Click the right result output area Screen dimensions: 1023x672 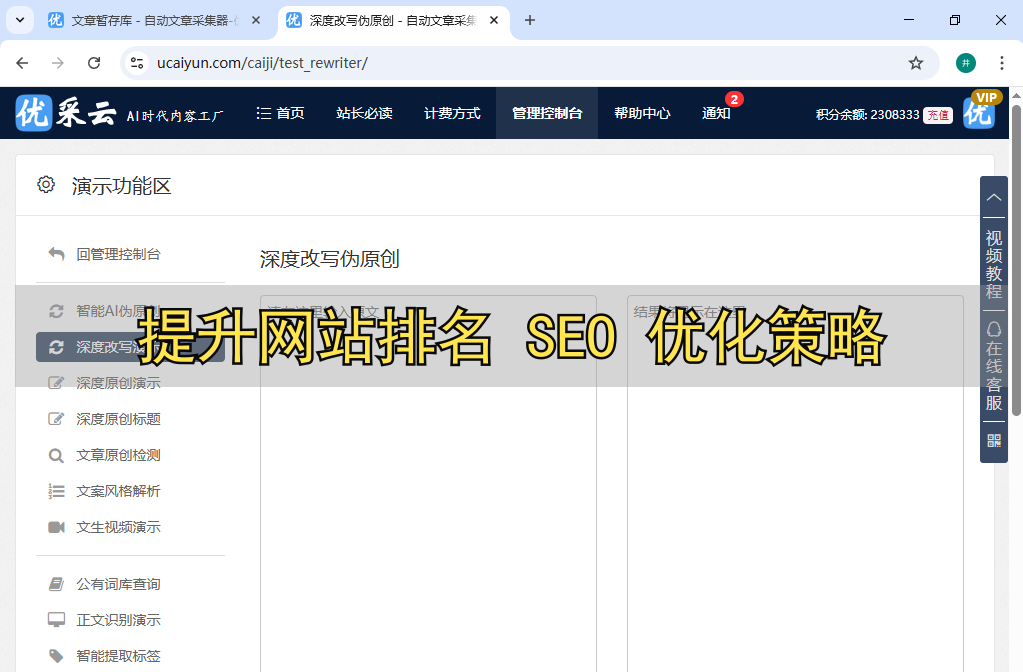795,483
